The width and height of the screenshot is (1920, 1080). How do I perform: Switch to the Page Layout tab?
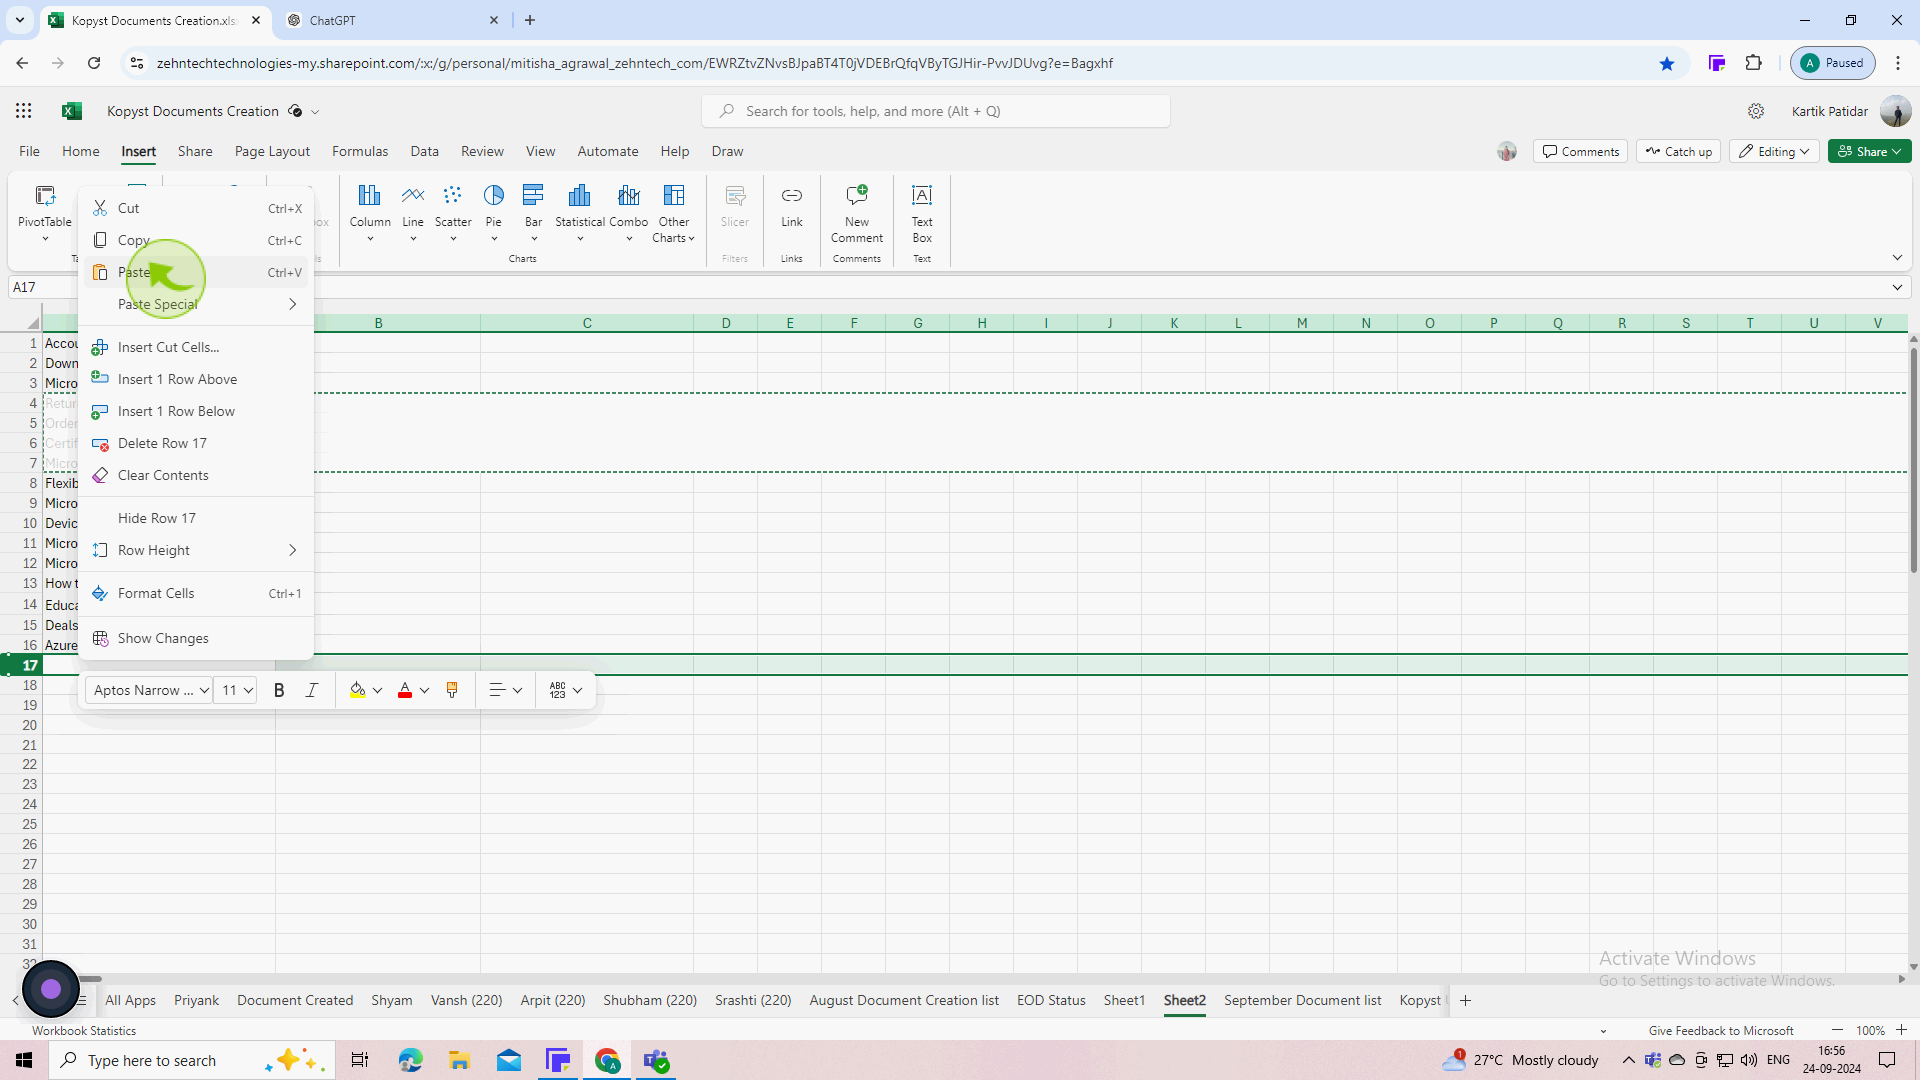(x=272, y=151)
